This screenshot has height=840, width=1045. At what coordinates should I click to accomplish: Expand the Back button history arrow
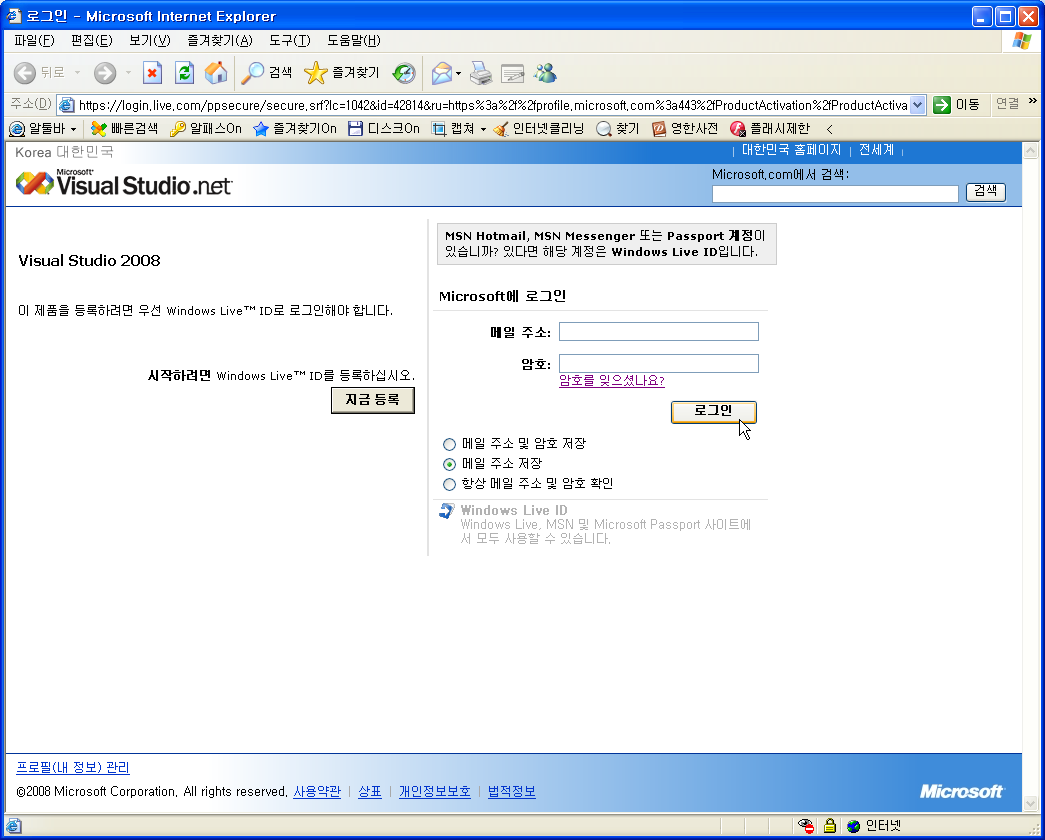(x=77, y=73)
